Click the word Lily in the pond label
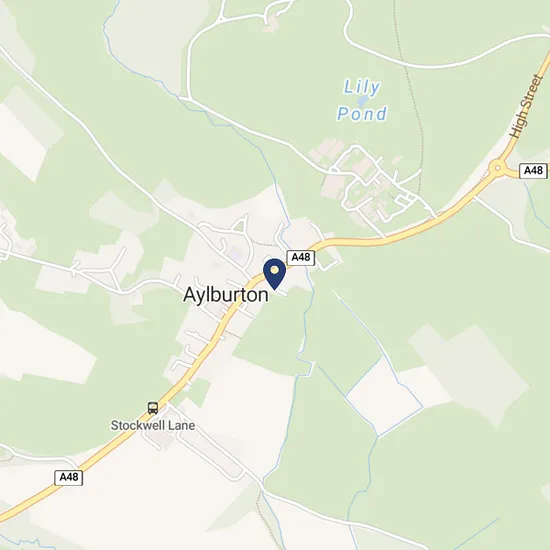Image resolution: width=550 pixels, height=550 pixels. point(362,87)
